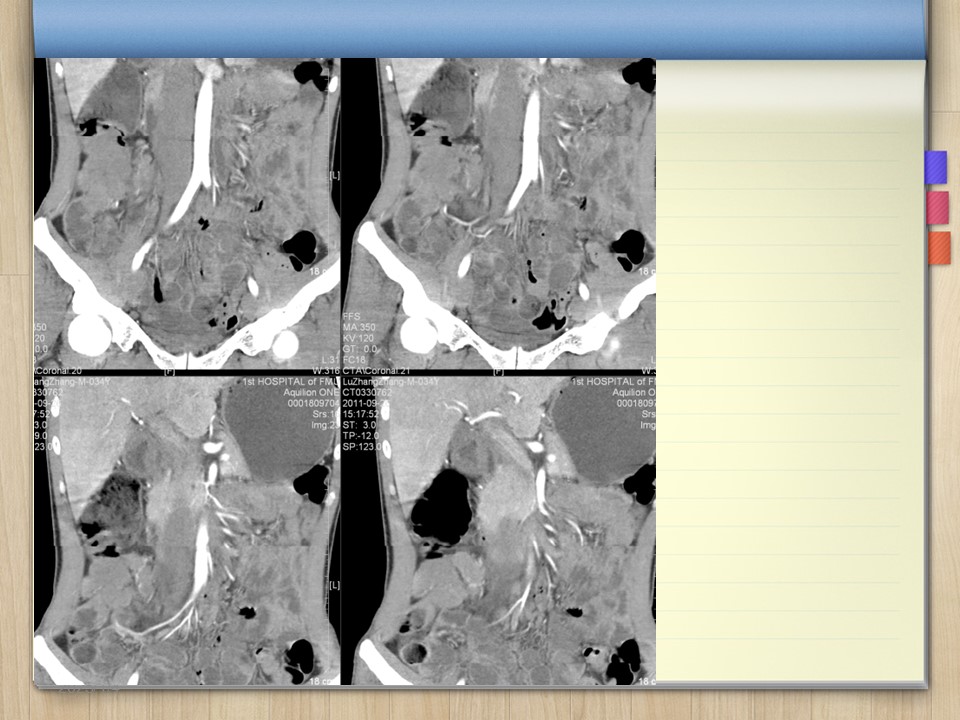Click the yellow lined notes page
This screenshot has width=960, height=720.
790,370
